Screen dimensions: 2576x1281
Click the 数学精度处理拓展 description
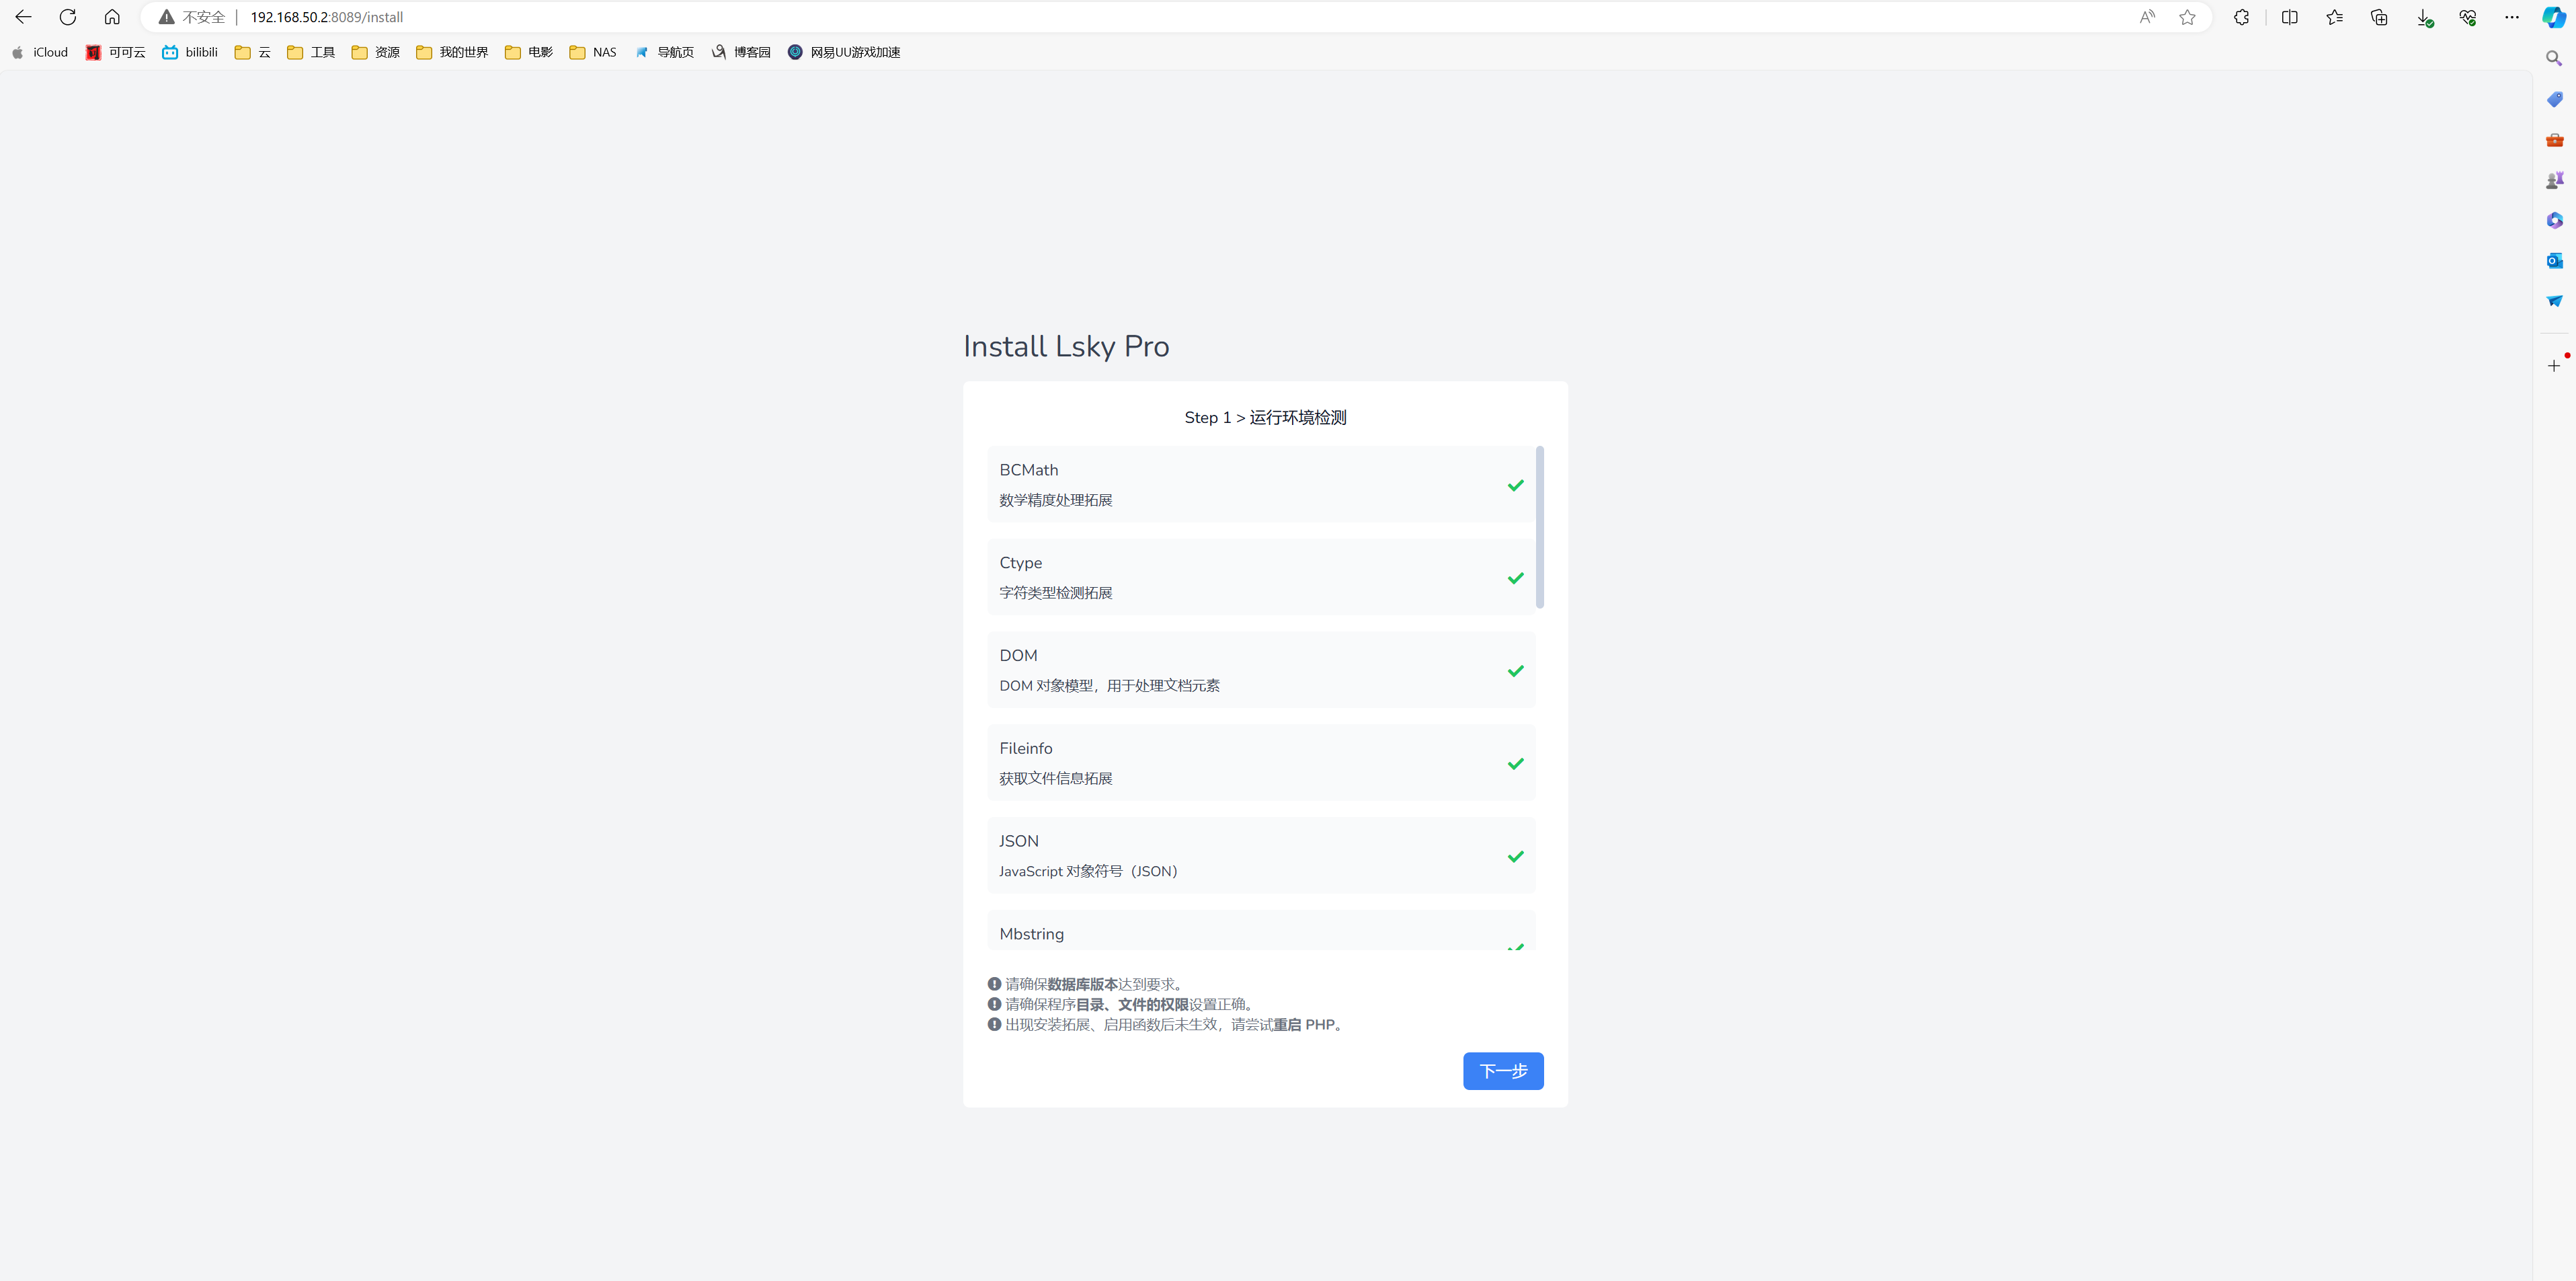click(1056, 500)
